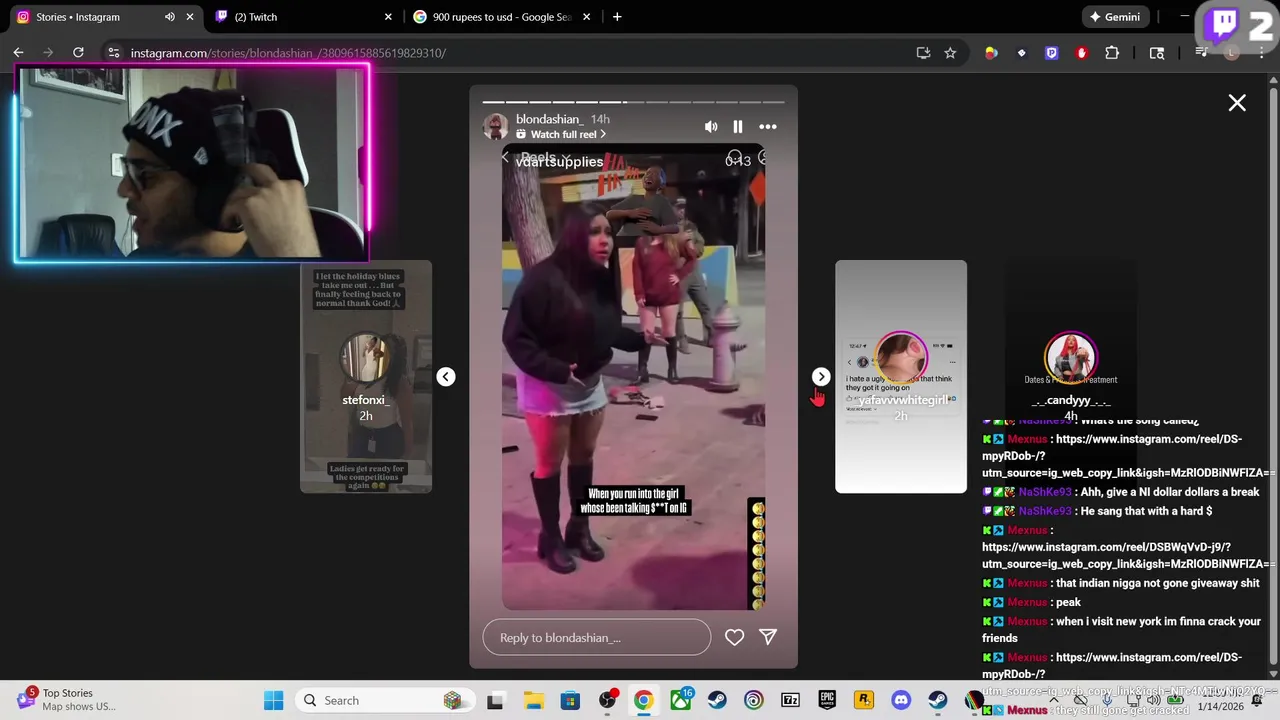The image size is (1280, 720).
Task: Open Chrome media controls icon
Action: [x=1201, y=53]
